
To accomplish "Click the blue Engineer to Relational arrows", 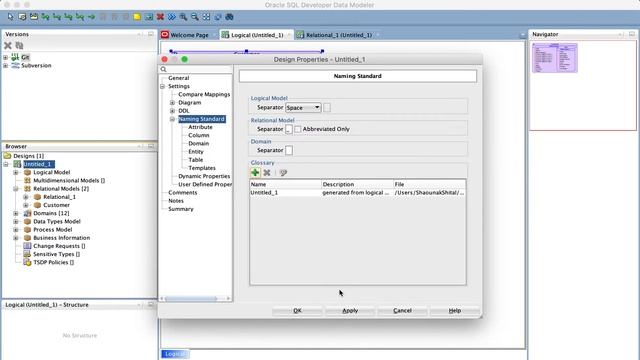I will [x=172, y=17].
